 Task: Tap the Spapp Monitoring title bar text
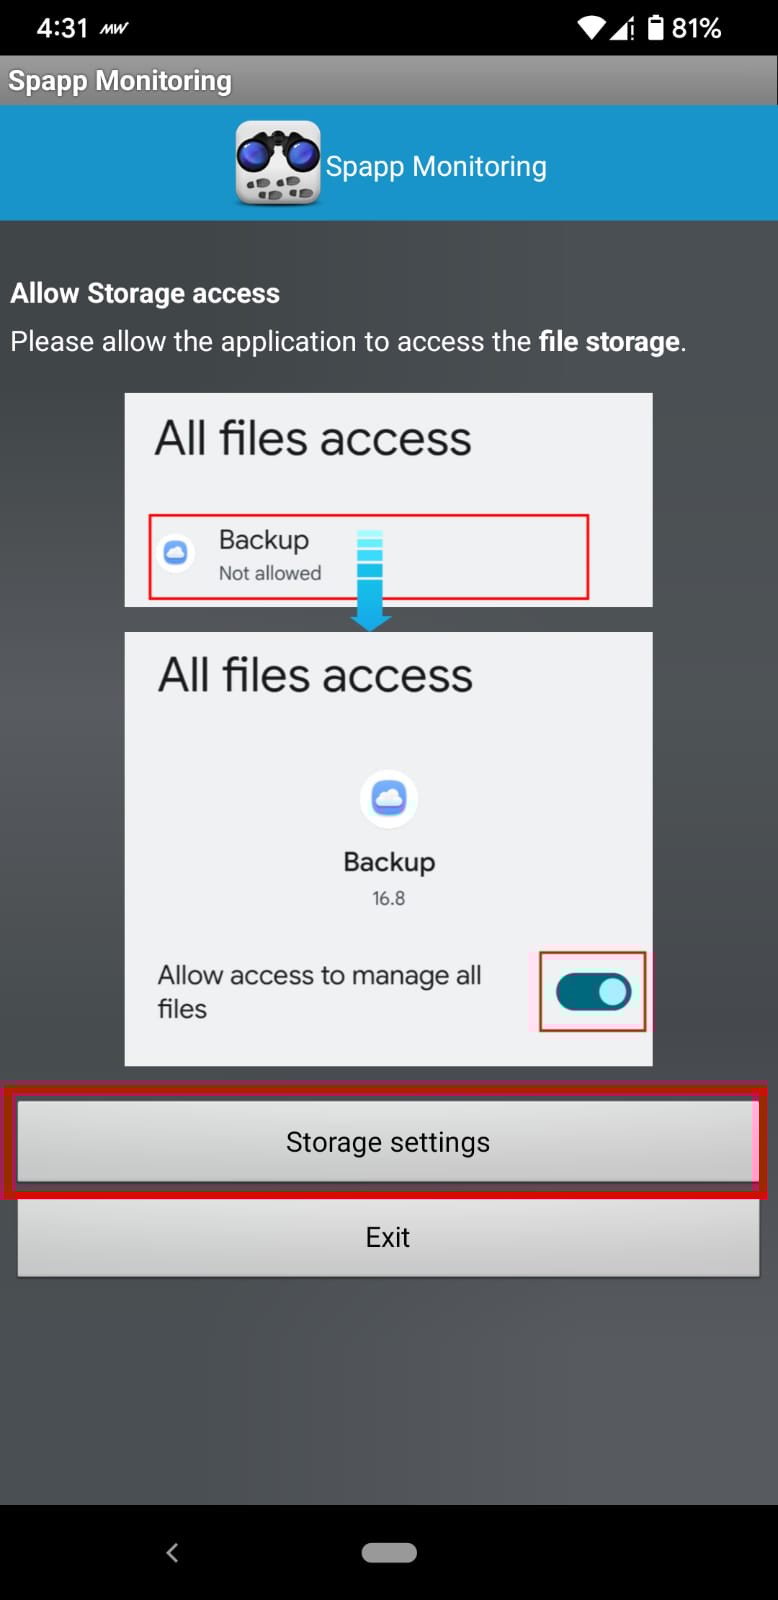point(120,80)
